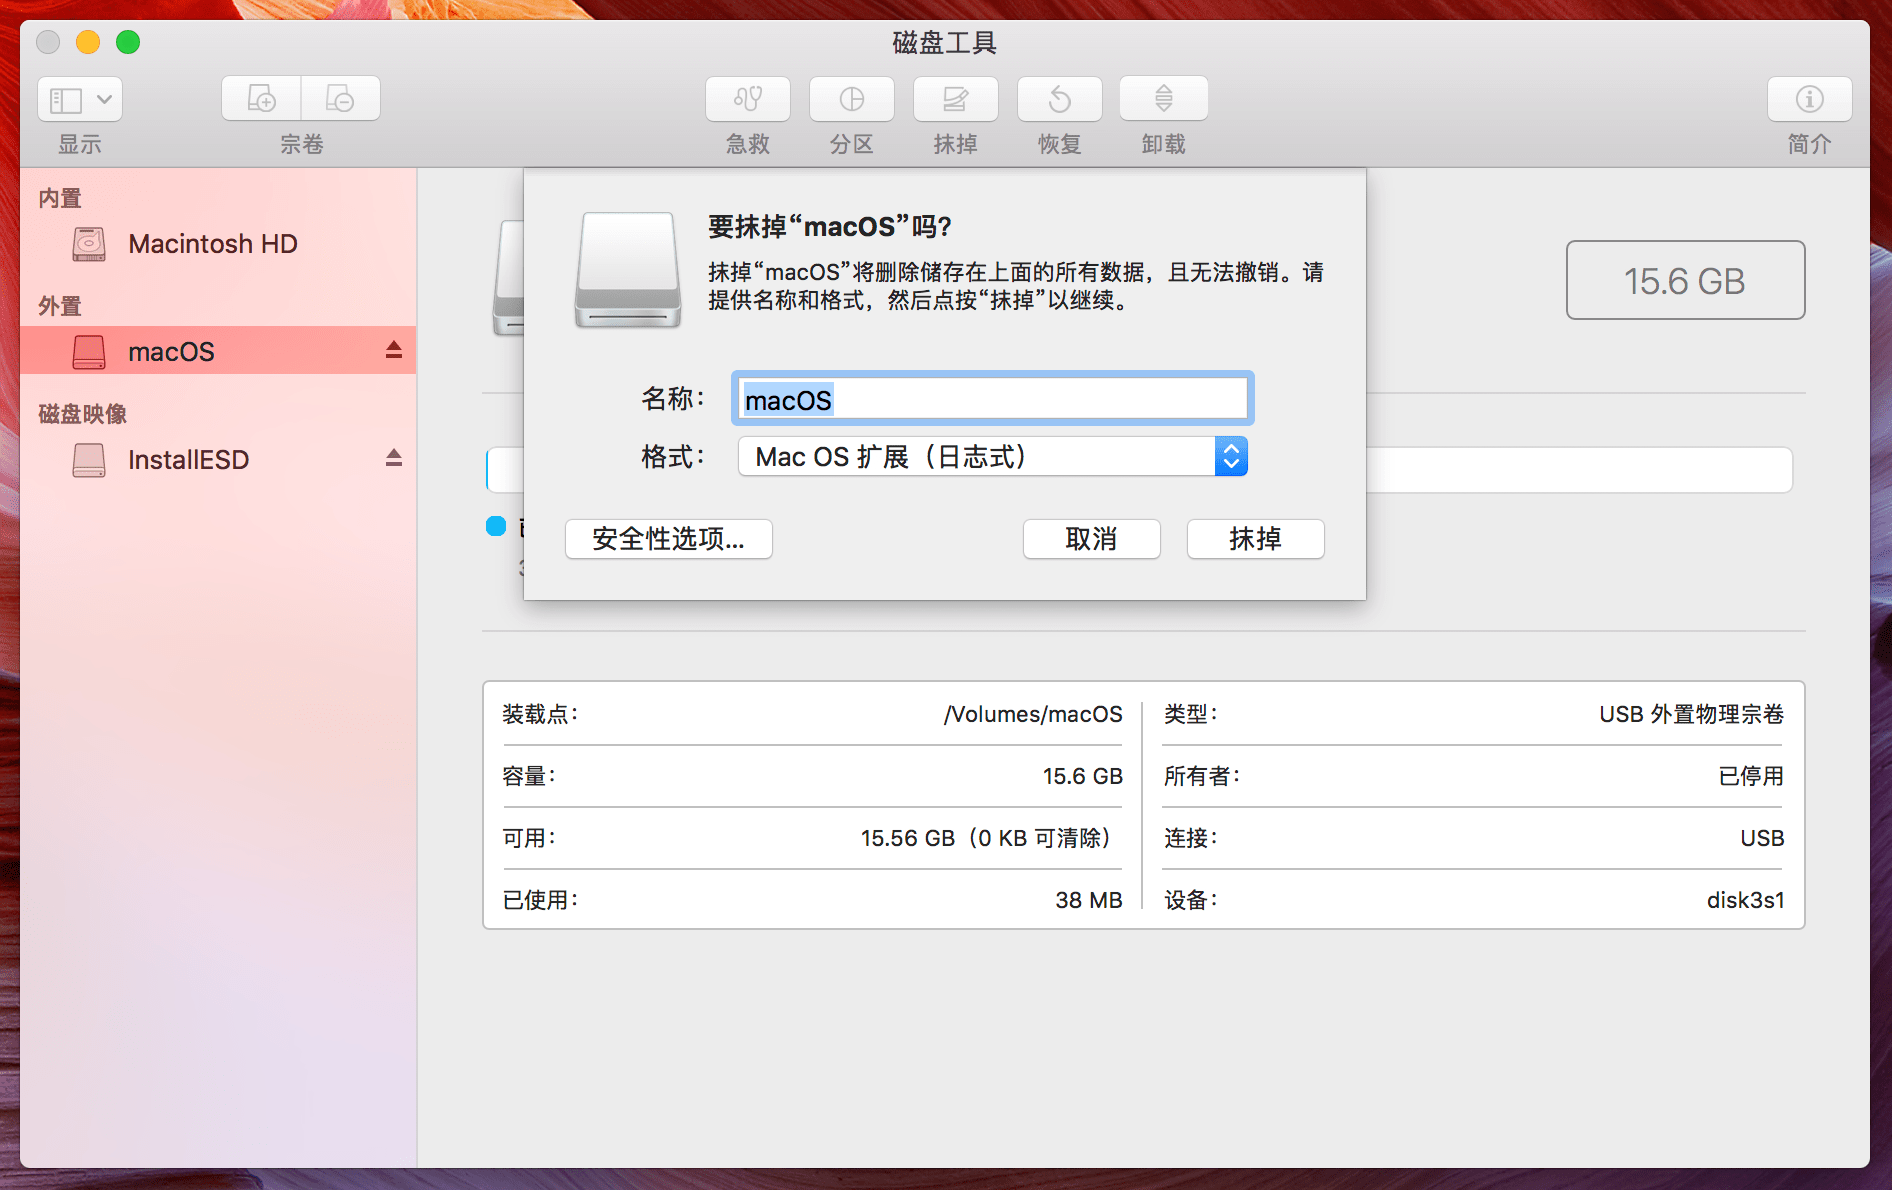Click the First Aid (急救) toolbar icon
1892x1190 pixels.
point(747,99)
